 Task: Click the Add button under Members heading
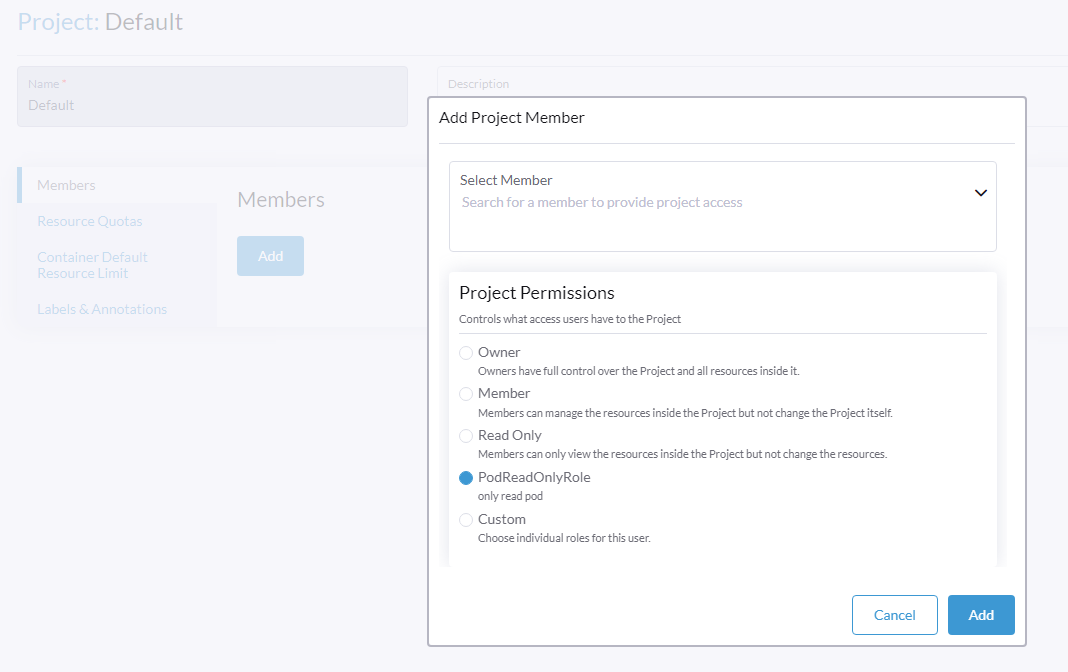click(x=270, y=256)
